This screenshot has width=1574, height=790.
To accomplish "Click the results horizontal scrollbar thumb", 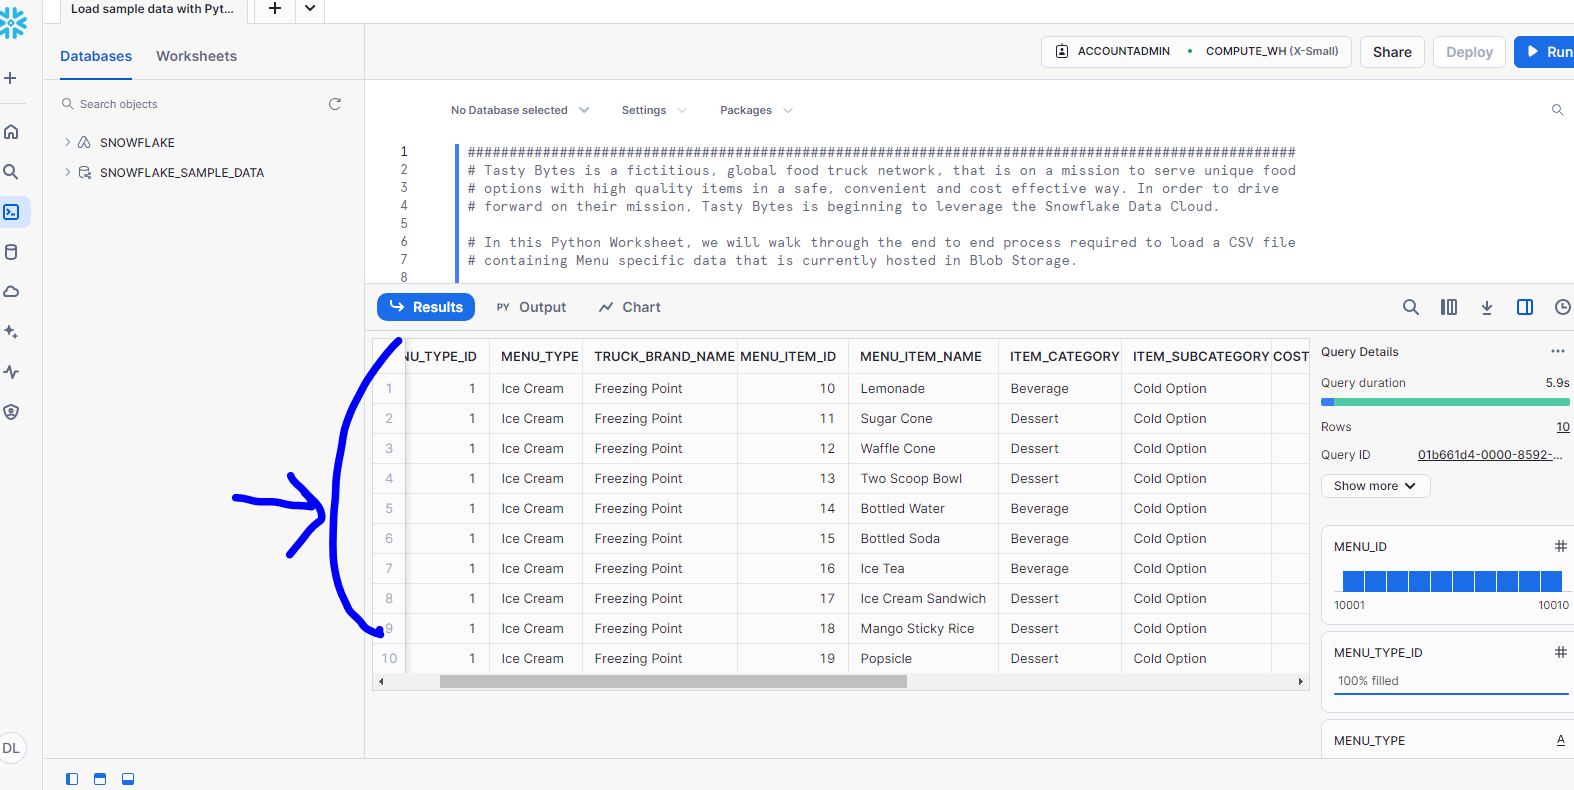I will 673,681.
